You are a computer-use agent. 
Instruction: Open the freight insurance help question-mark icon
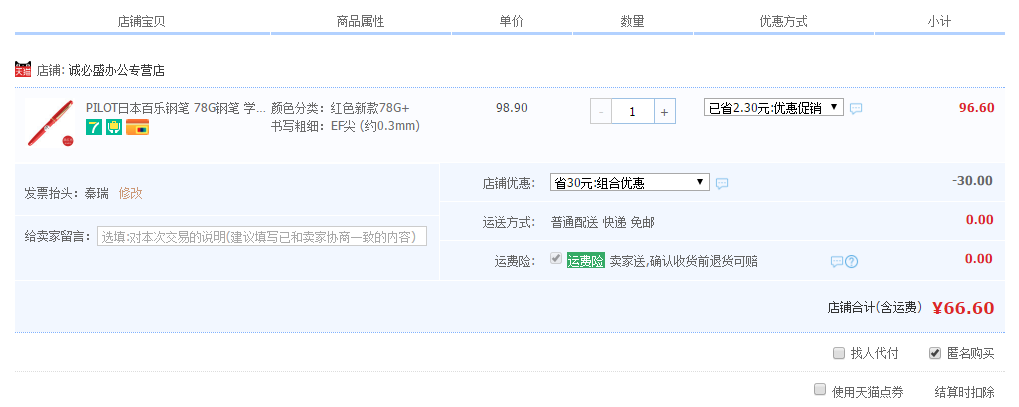click(852, 262)
